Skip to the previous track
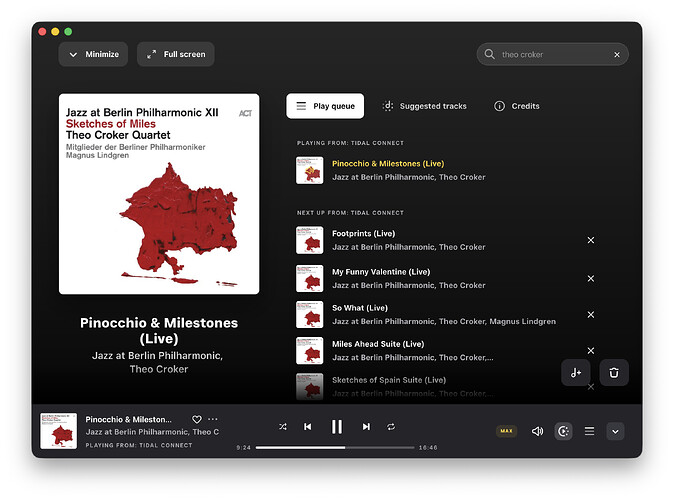 point(308,427)
